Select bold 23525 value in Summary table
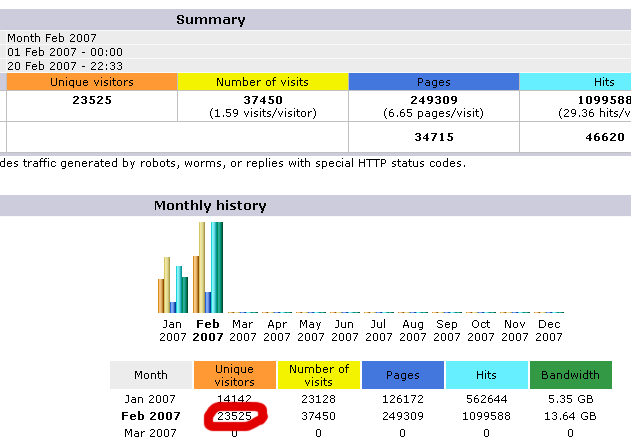This screenshot has width=631, height=442. [92, 100]
